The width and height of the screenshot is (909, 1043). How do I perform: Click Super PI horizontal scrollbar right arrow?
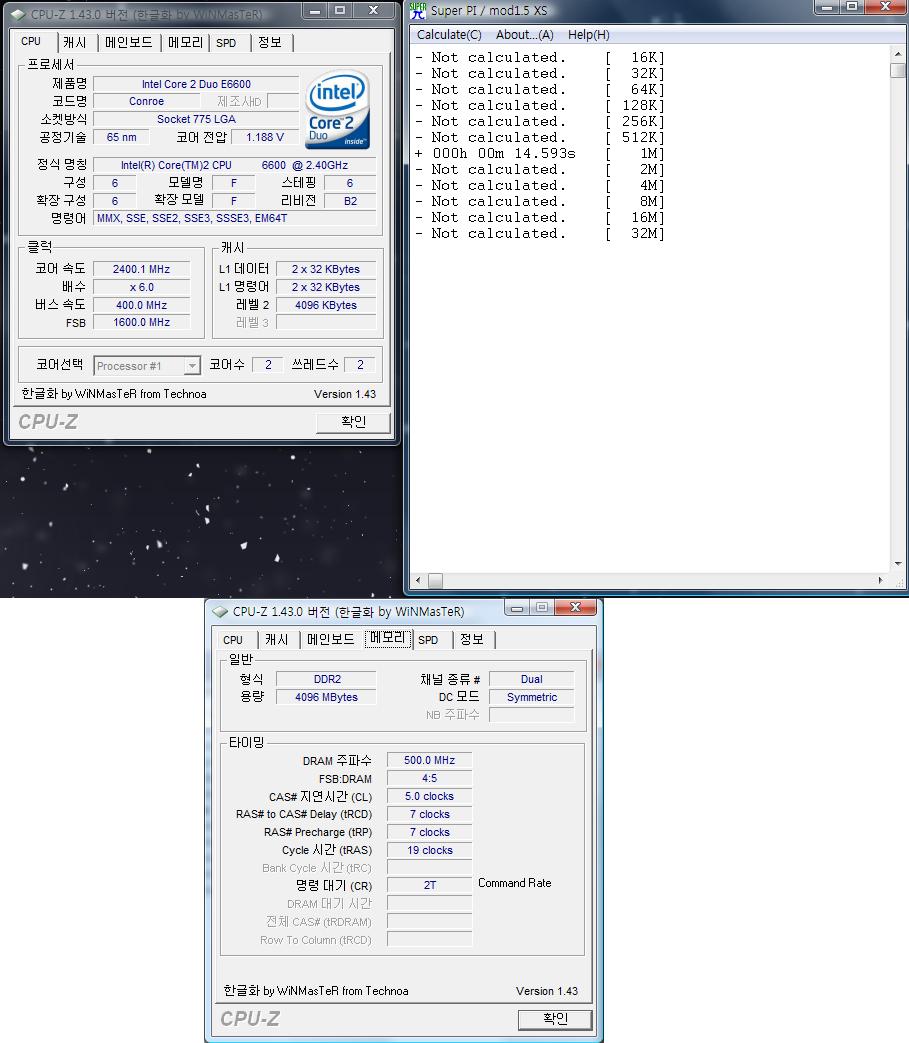tap(880, 581)
